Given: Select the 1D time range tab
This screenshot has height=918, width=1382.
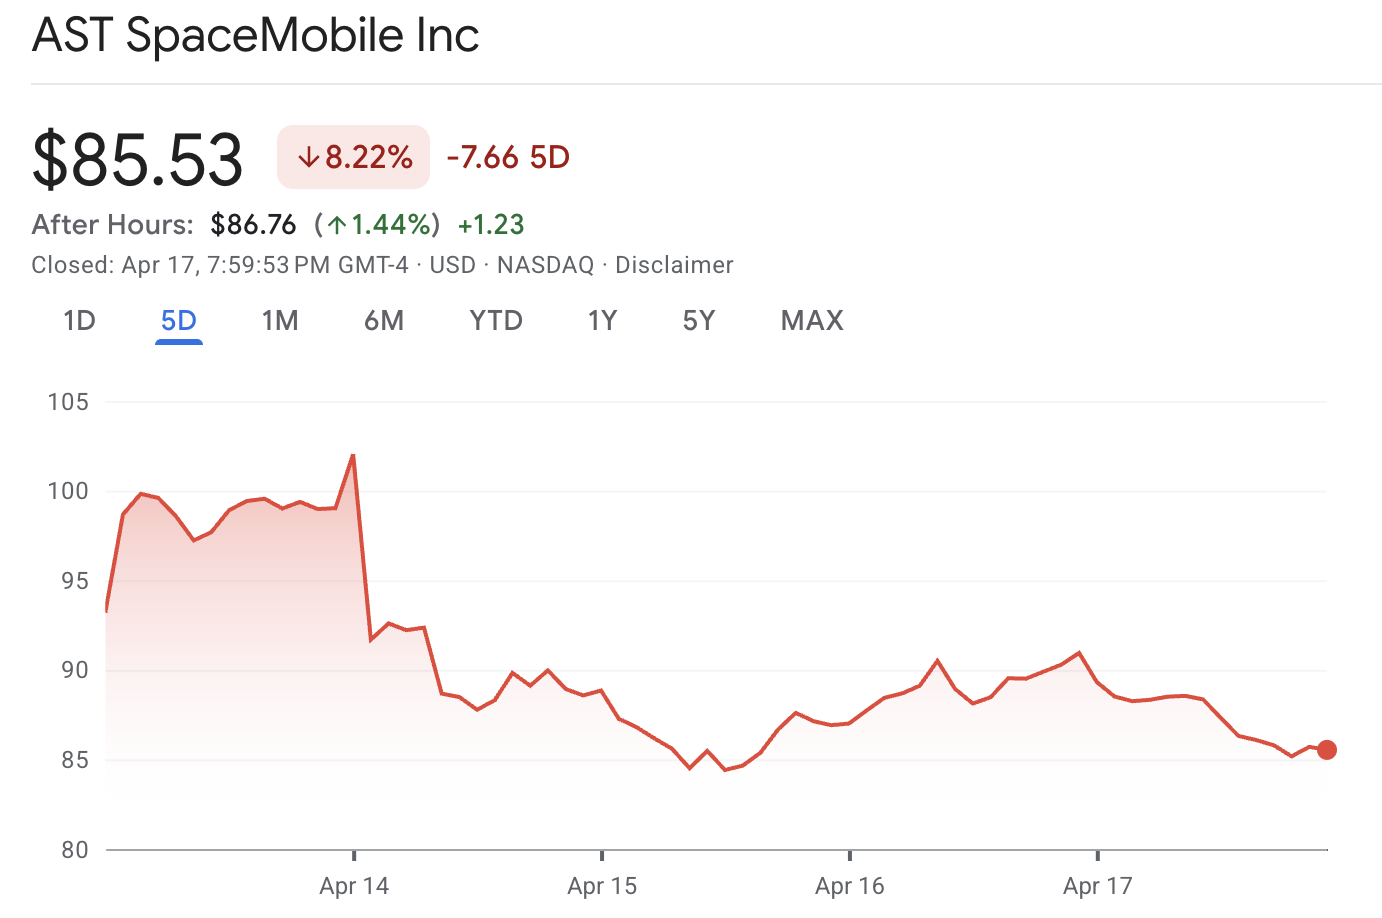Looking at the screenshot, I should [79, 321].
